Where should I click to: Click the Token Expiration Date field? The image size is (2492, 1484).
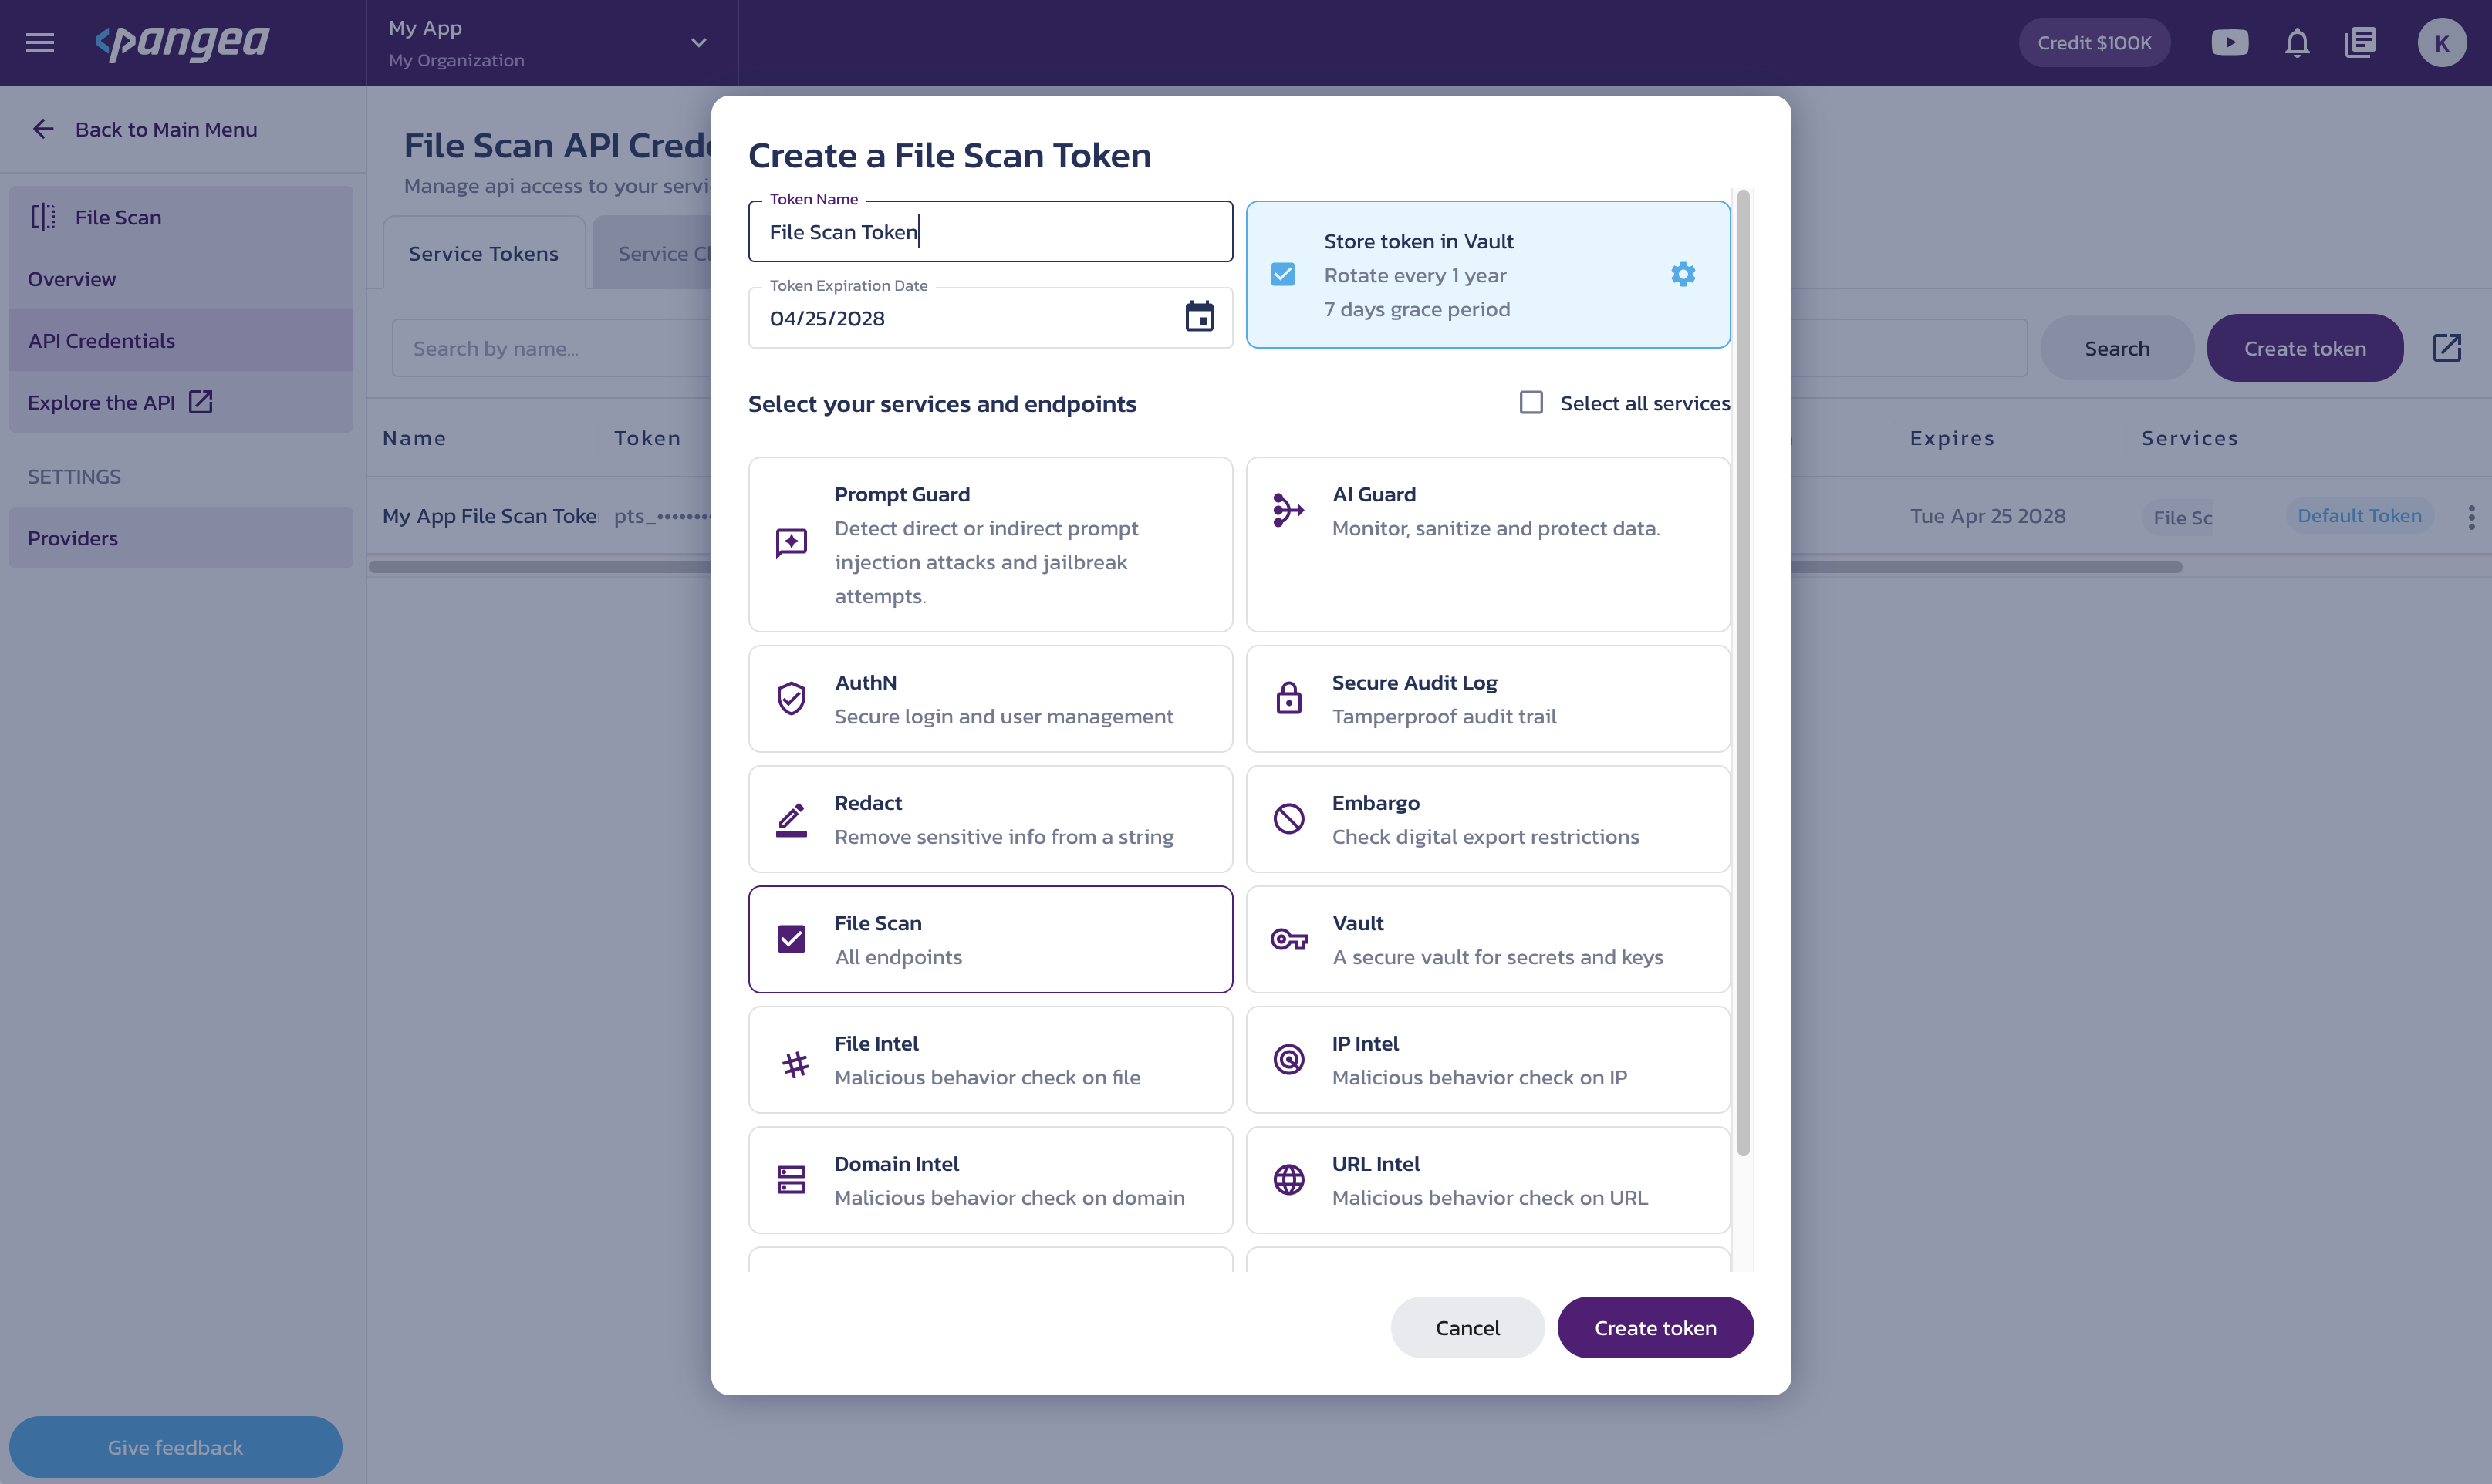(x=990, y=318)
